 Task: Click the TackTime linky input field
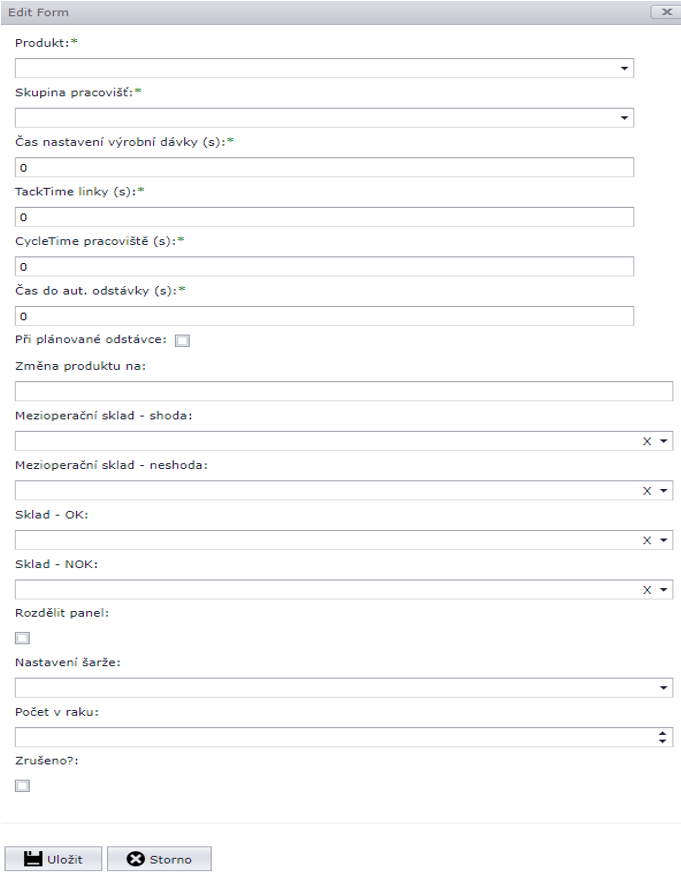325,217
